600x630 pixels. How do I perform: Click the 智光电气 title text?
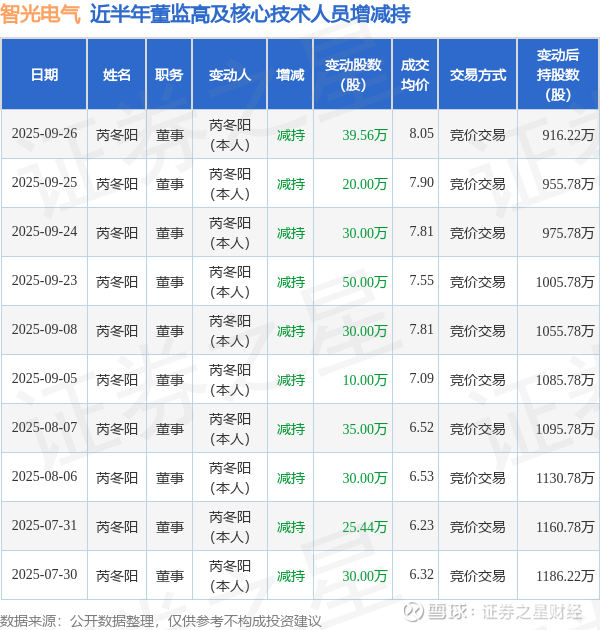[41, 14]
